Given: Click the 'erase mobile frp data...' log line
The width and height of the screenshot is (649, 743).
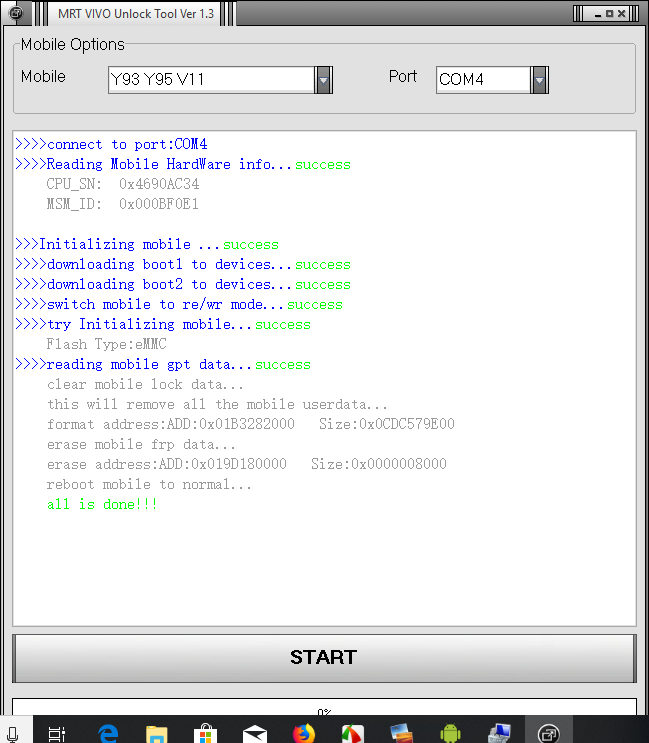Looking at the screenshot, I should point(141,444).
